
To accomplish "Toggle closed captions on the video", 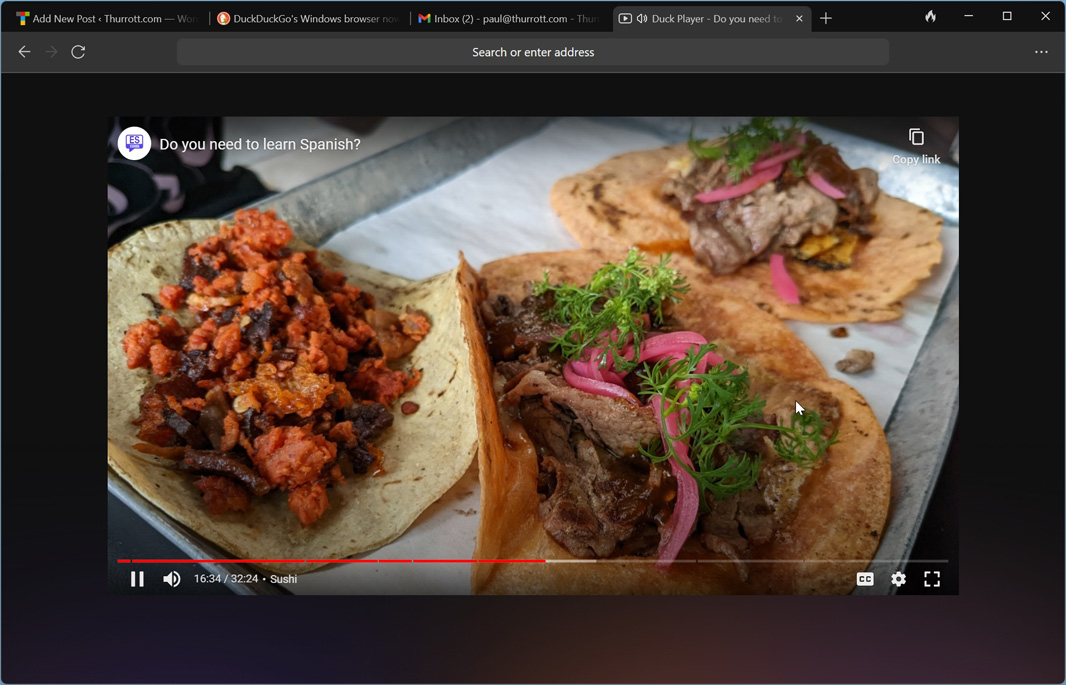I will tap(865, 579).
